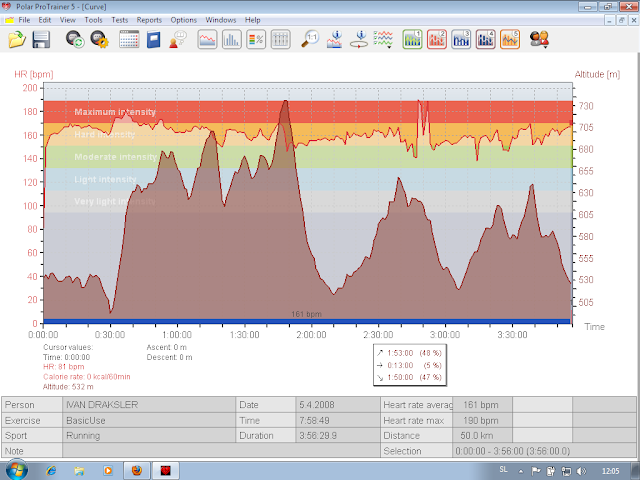Click the SL language indicator in tray
The image size is (640, 480).
(504, 470)
